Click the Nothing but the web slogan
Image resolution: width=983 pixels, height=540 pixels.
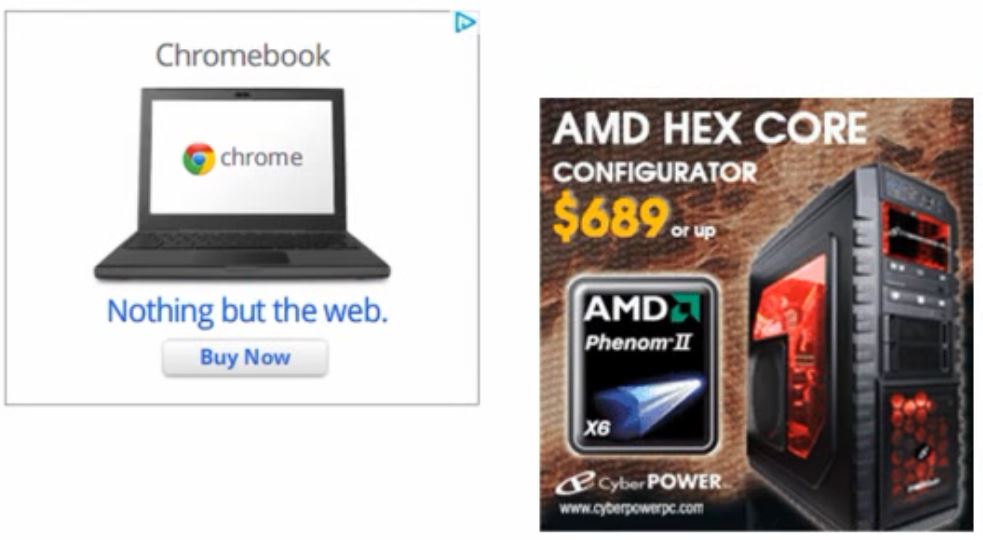[247, 311]
